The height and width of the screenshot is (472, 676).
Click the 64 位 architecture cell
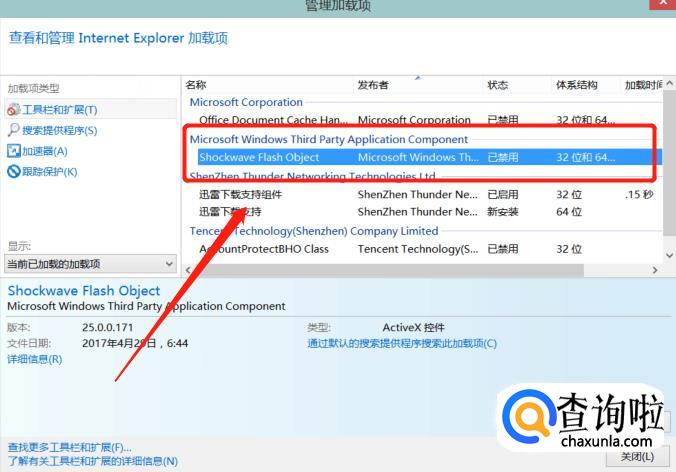coord(569,212)
